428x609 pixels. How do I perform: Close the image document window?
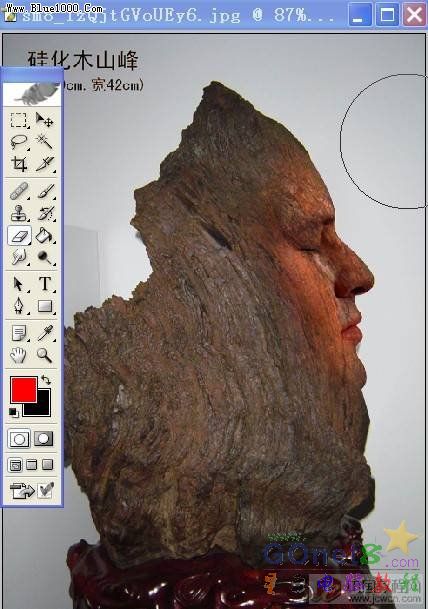(x=414, y=15)
